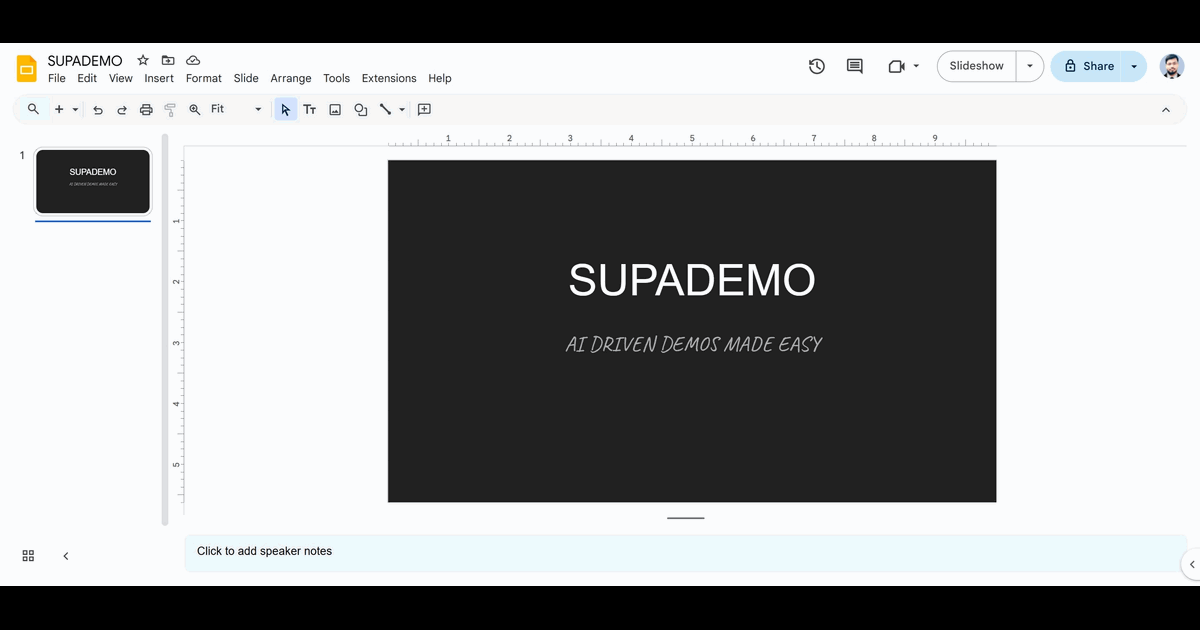The image size is (1200, 630).
Task: Insert a text box
Action: point(310,109)
